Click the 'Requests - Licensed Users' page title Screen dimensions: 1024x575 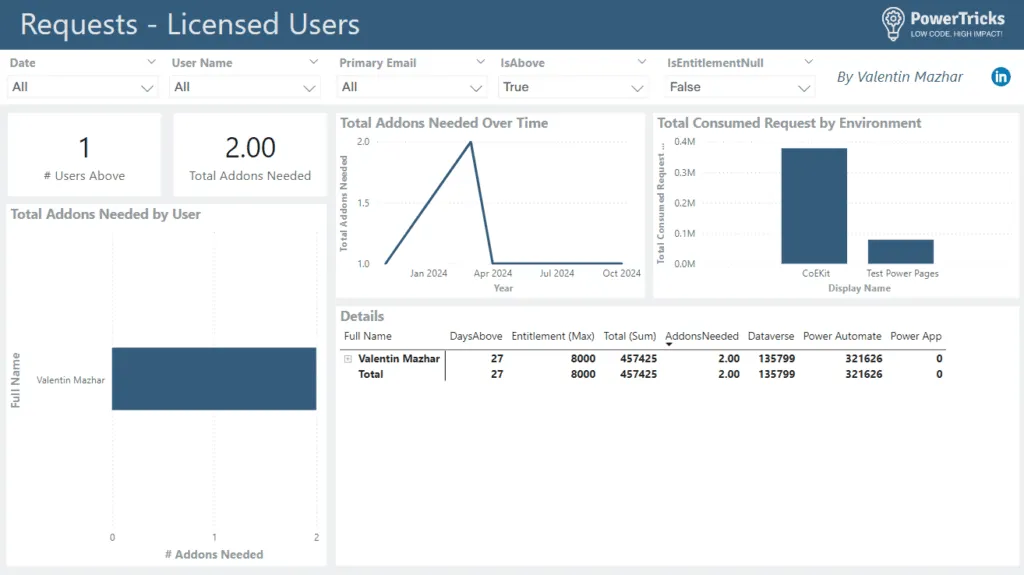pos(189,24)
